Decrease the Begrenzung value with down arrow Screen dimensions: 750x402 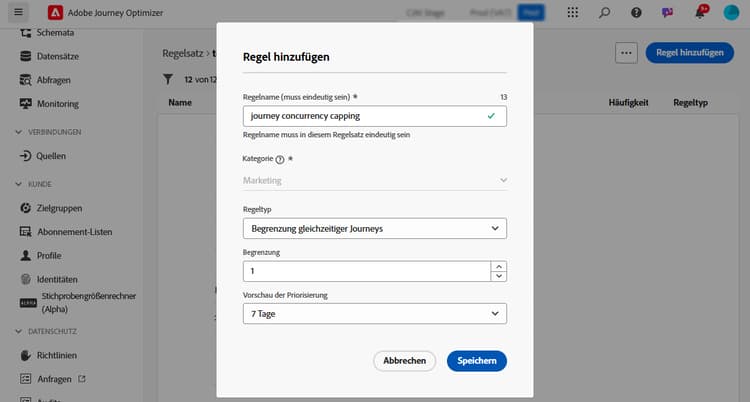click(x=498, y=276)
